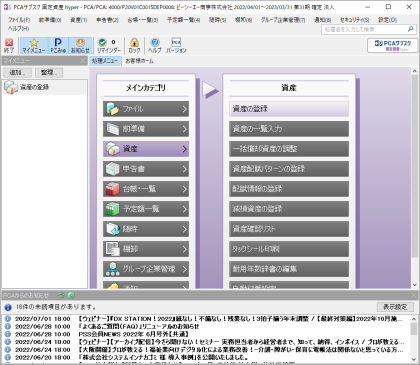Click the ロック padlock icon
420x365 pixels.
coord(134,46)
